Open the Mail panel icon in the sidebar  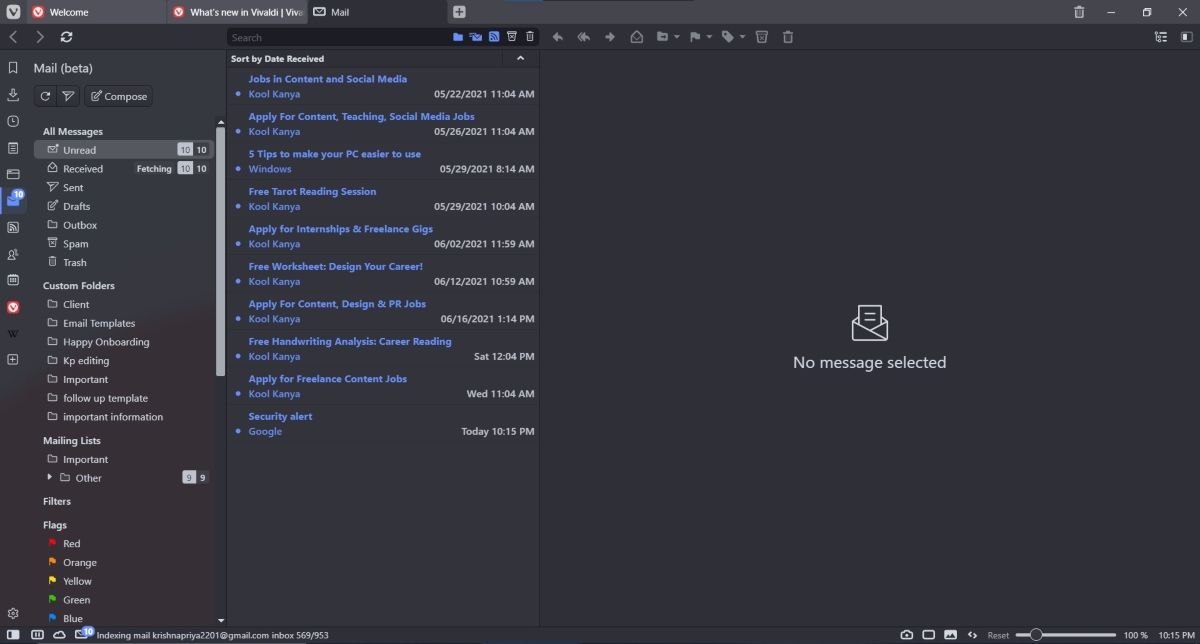(13, 197)
